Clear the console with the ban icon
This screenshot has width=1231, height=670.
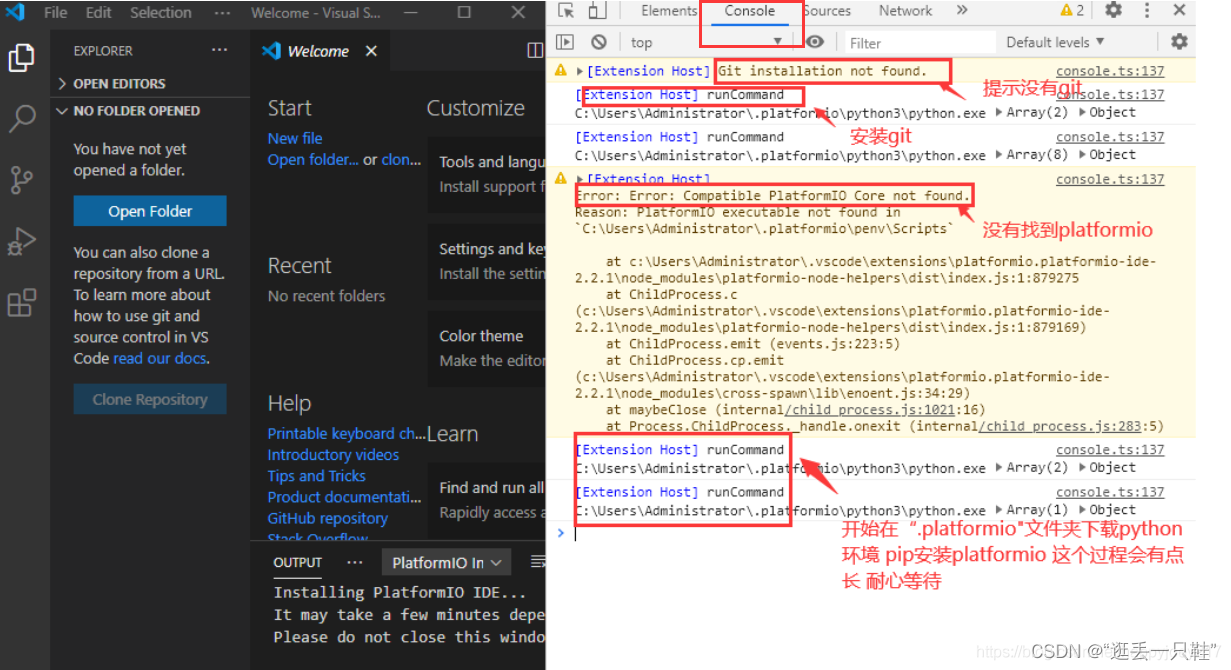click(598, 42)
